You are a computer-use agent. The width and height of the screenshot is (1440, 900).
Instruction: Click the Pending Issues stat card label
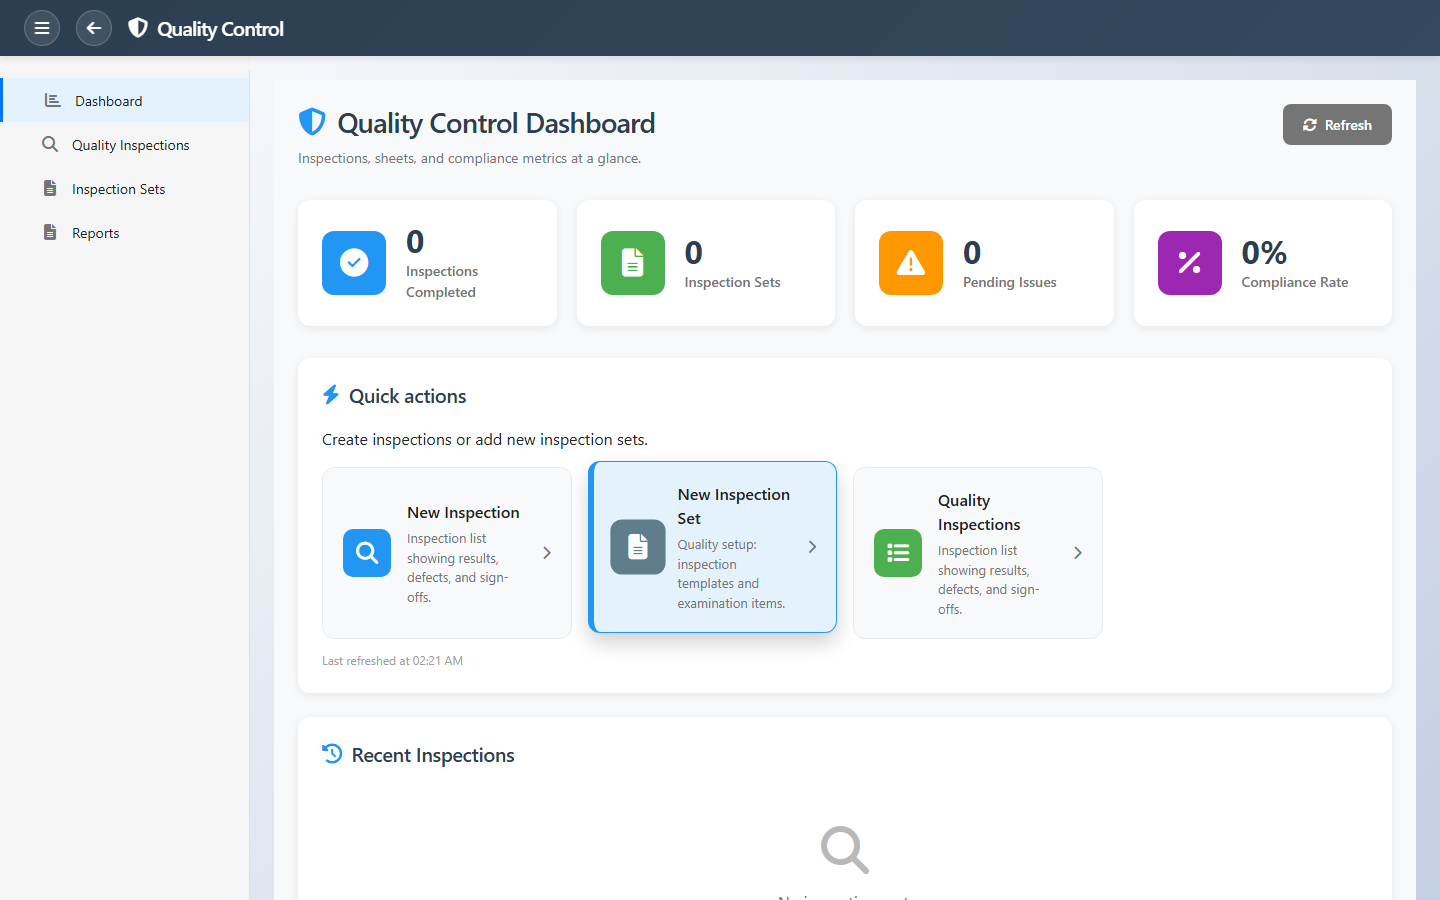click(x=1009, y=282)
